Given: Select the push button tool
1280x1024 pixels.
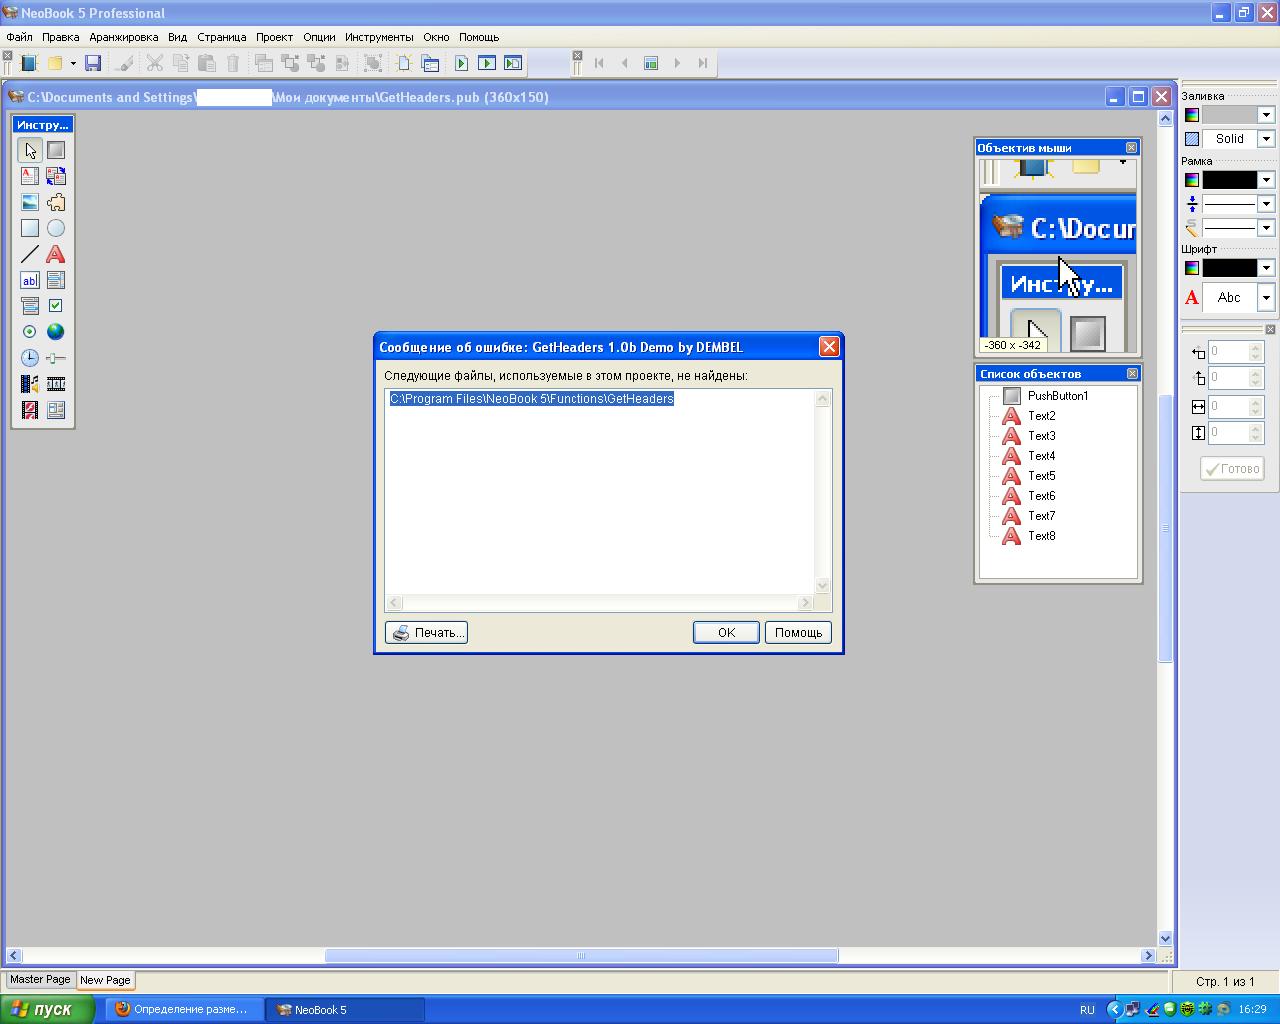Looking at the screenshot, I should click(56, 150).
